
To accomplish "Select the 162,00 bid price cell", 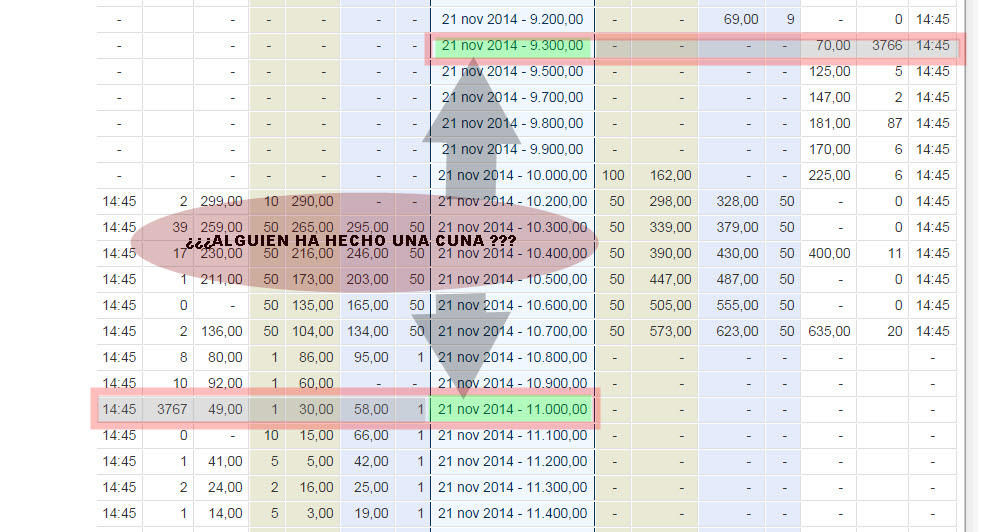I will pyautogui.click(x=670, y=176).
